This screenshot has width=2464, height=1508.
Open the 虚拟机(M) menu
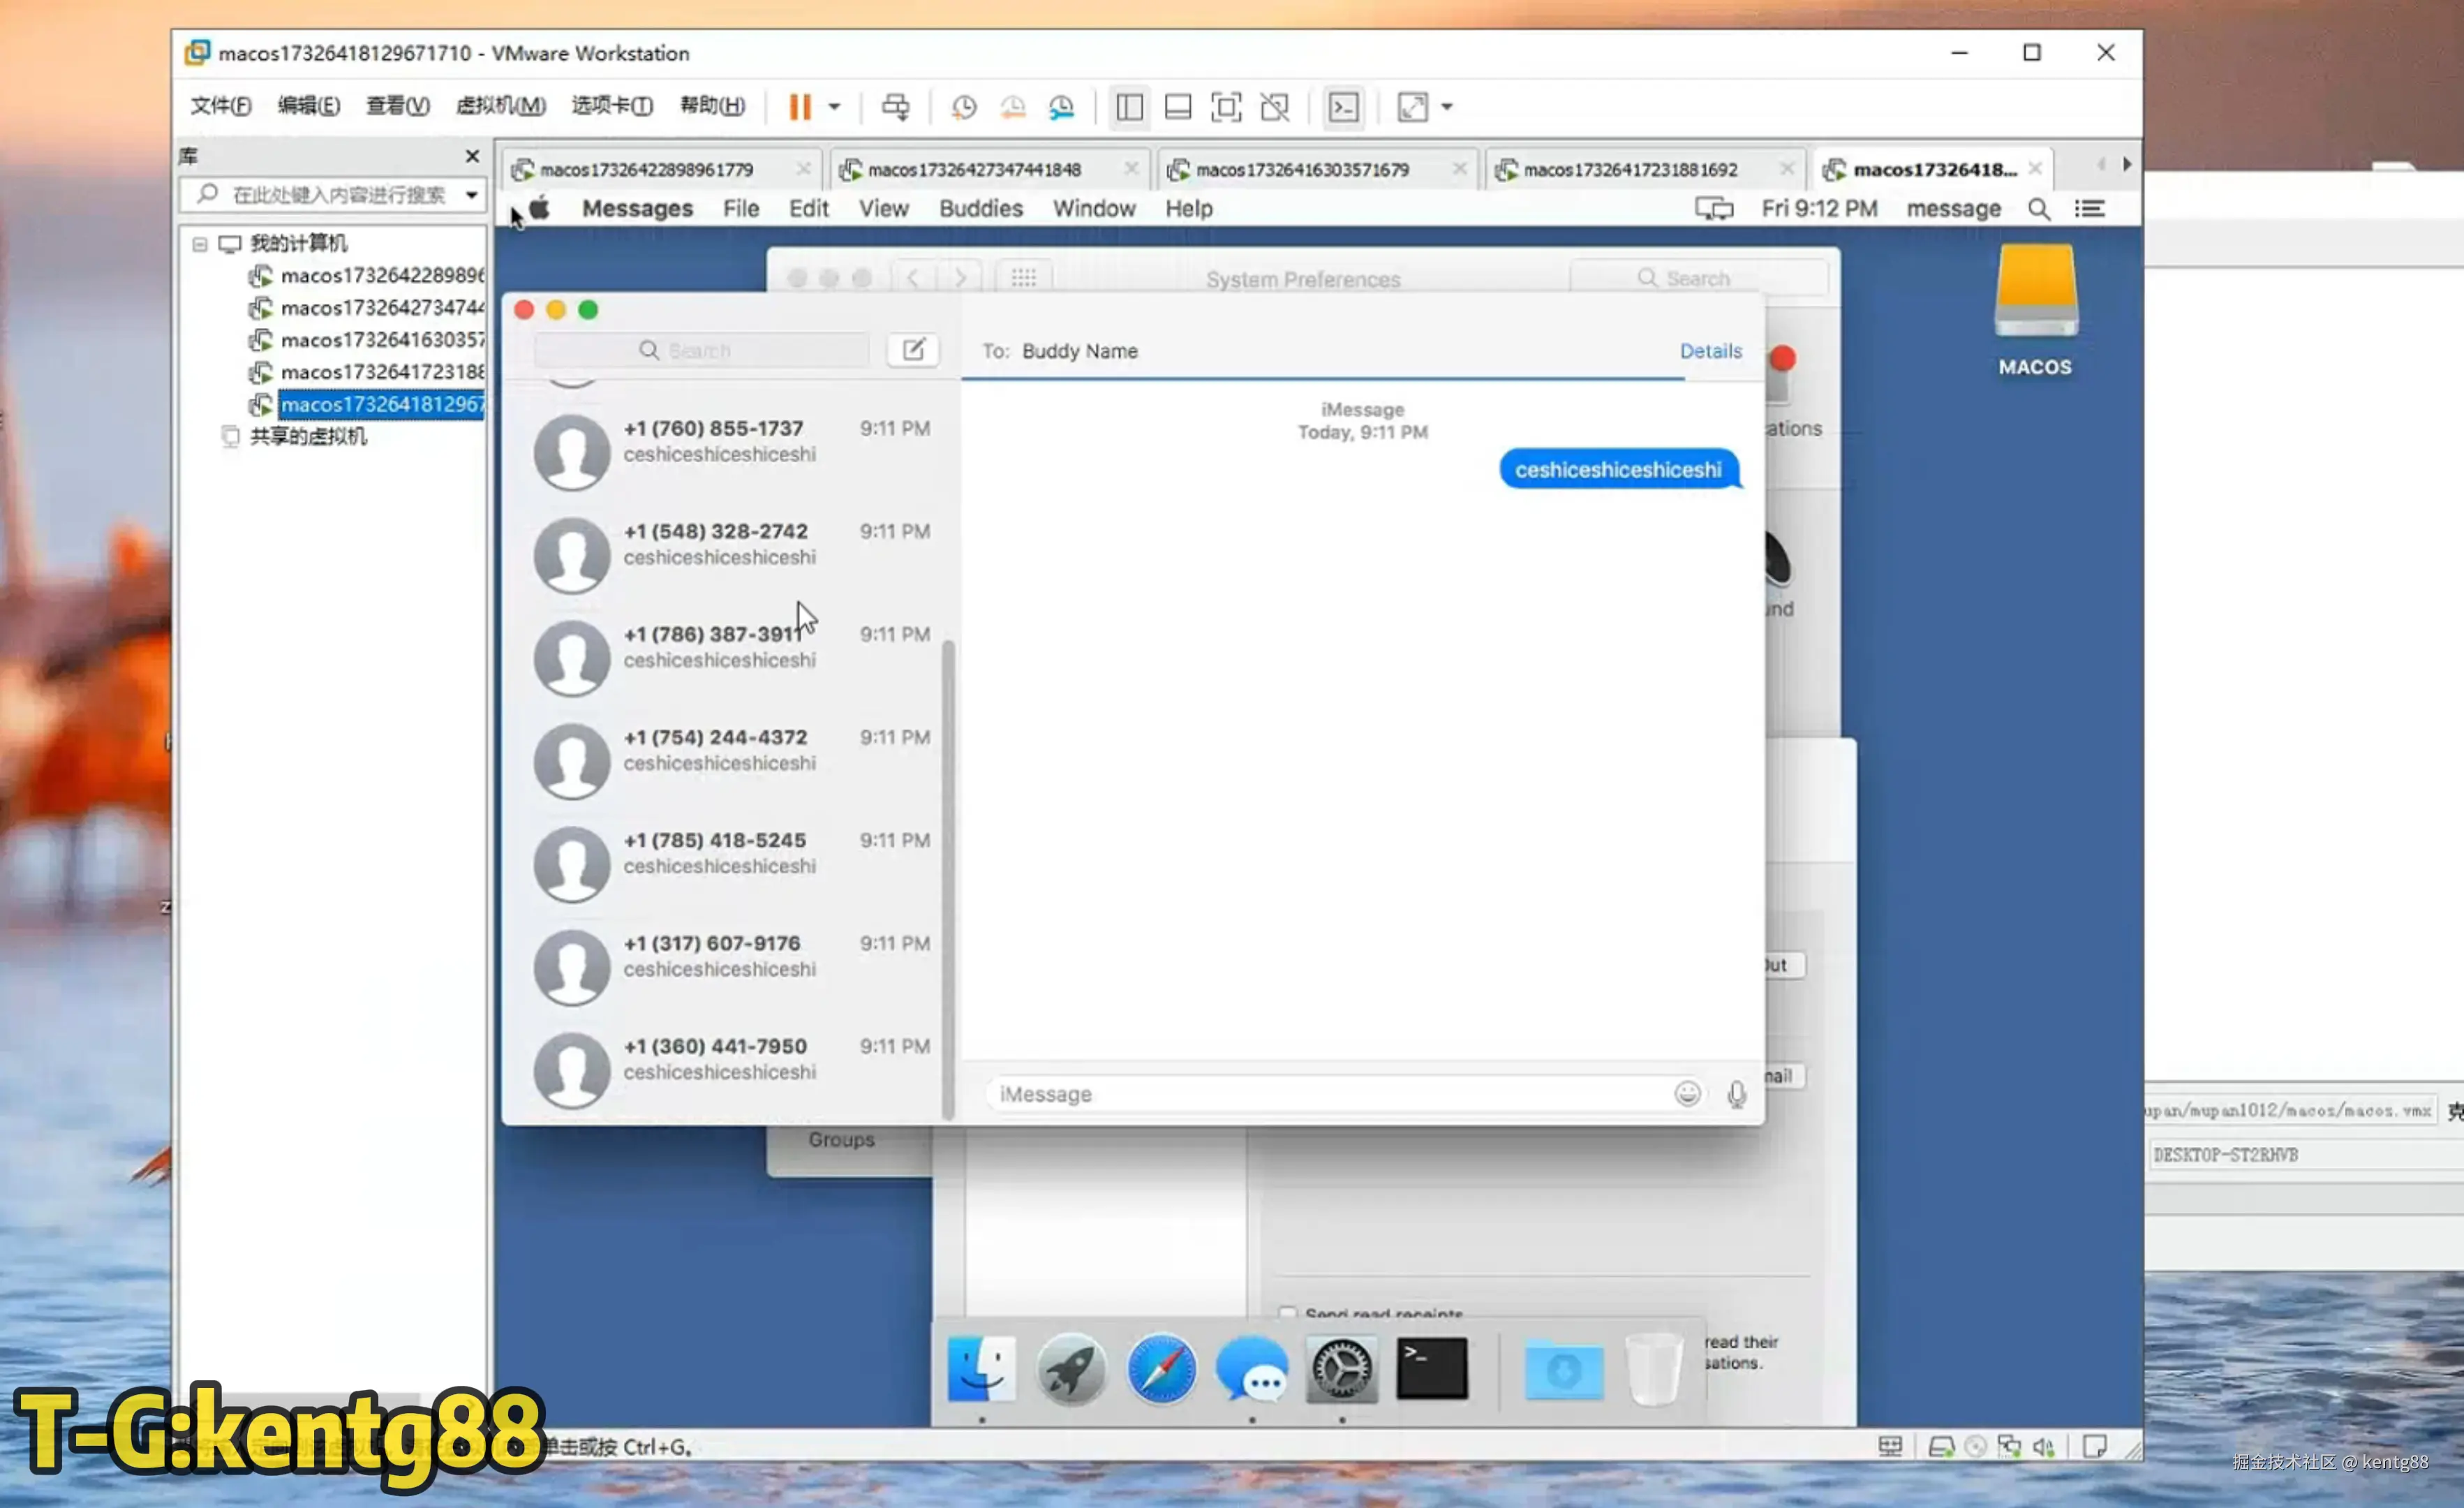[x=500, y=106]
